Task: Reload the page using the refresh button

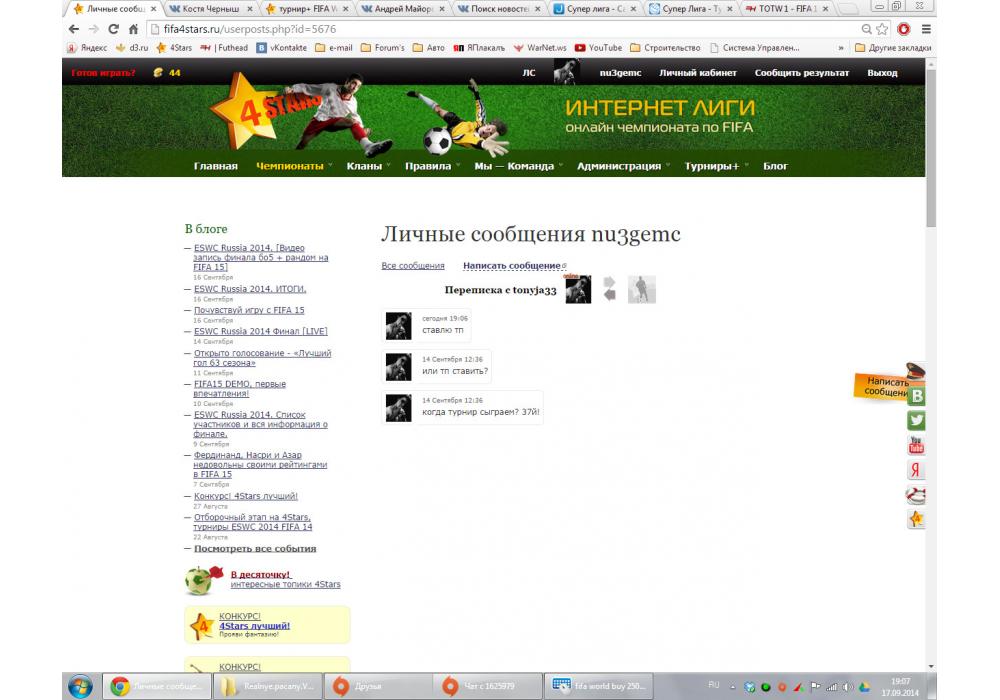Action: click(113, 29)
